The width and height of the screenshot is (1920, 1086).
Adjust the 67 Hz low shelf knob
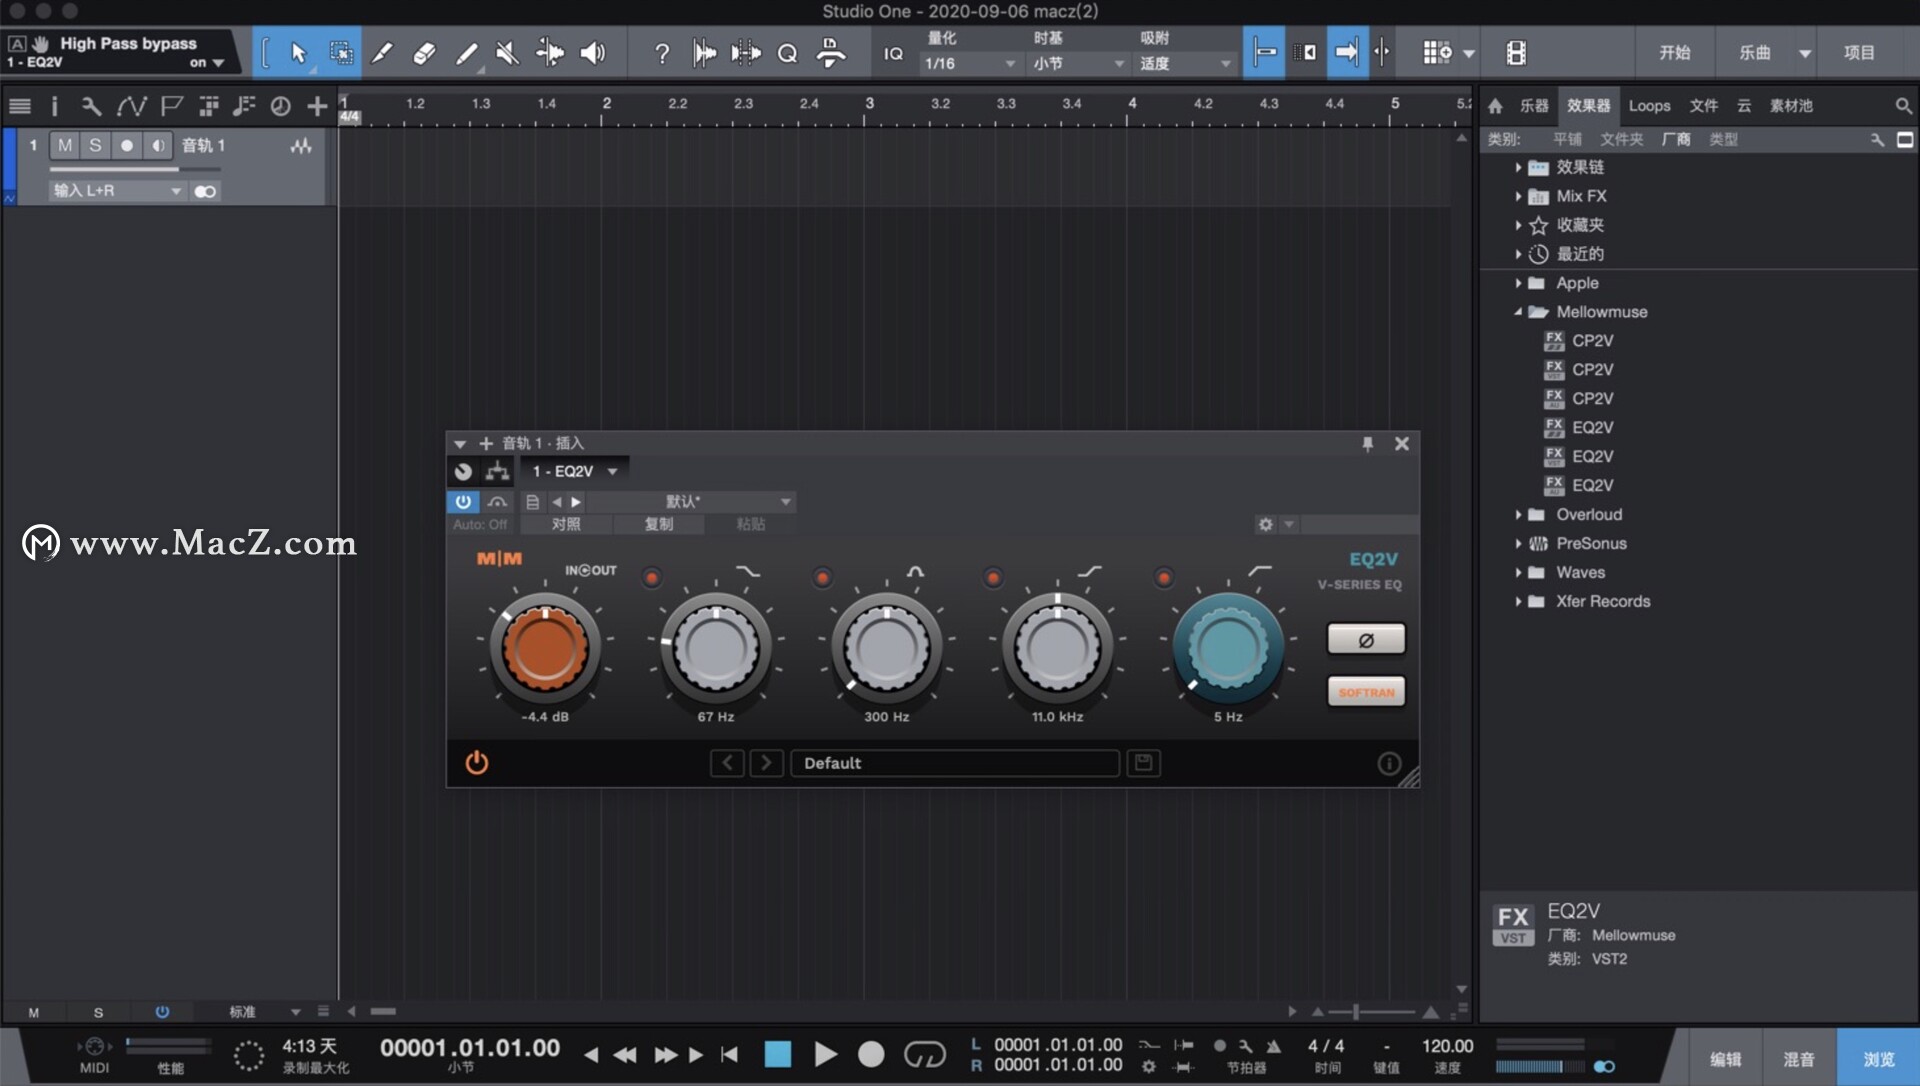716,648
